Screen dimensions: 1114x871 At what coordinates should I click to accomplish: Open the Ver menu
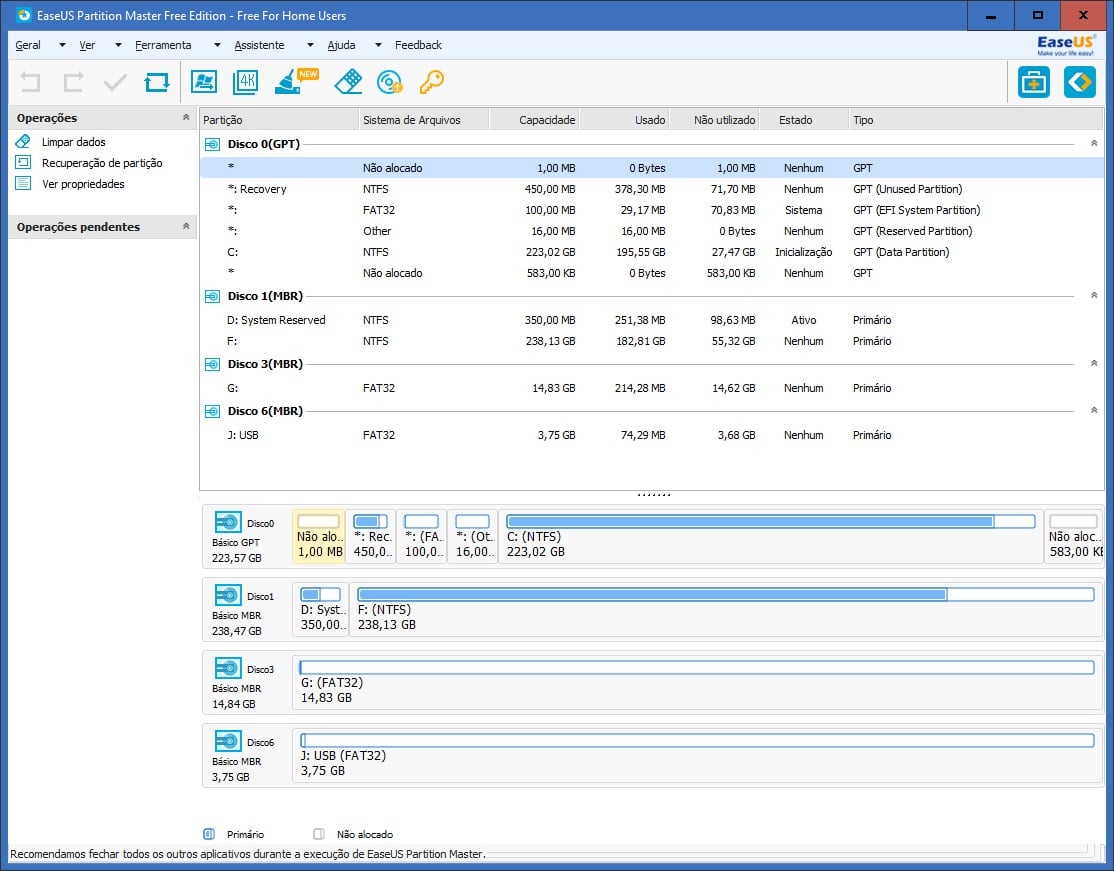coord(87,45)
